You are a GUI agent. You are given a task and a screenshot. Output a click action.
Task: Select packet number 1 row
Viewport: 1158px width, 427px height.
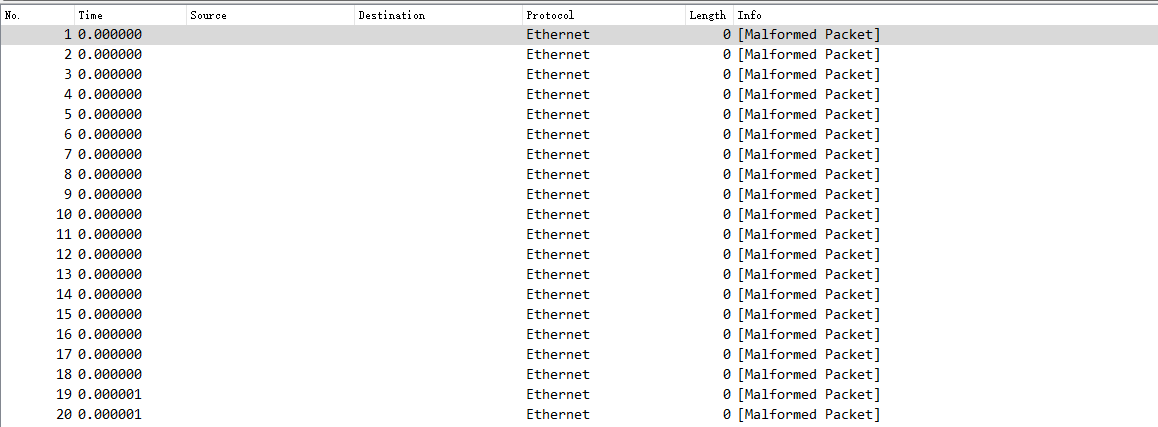point(579,35)
